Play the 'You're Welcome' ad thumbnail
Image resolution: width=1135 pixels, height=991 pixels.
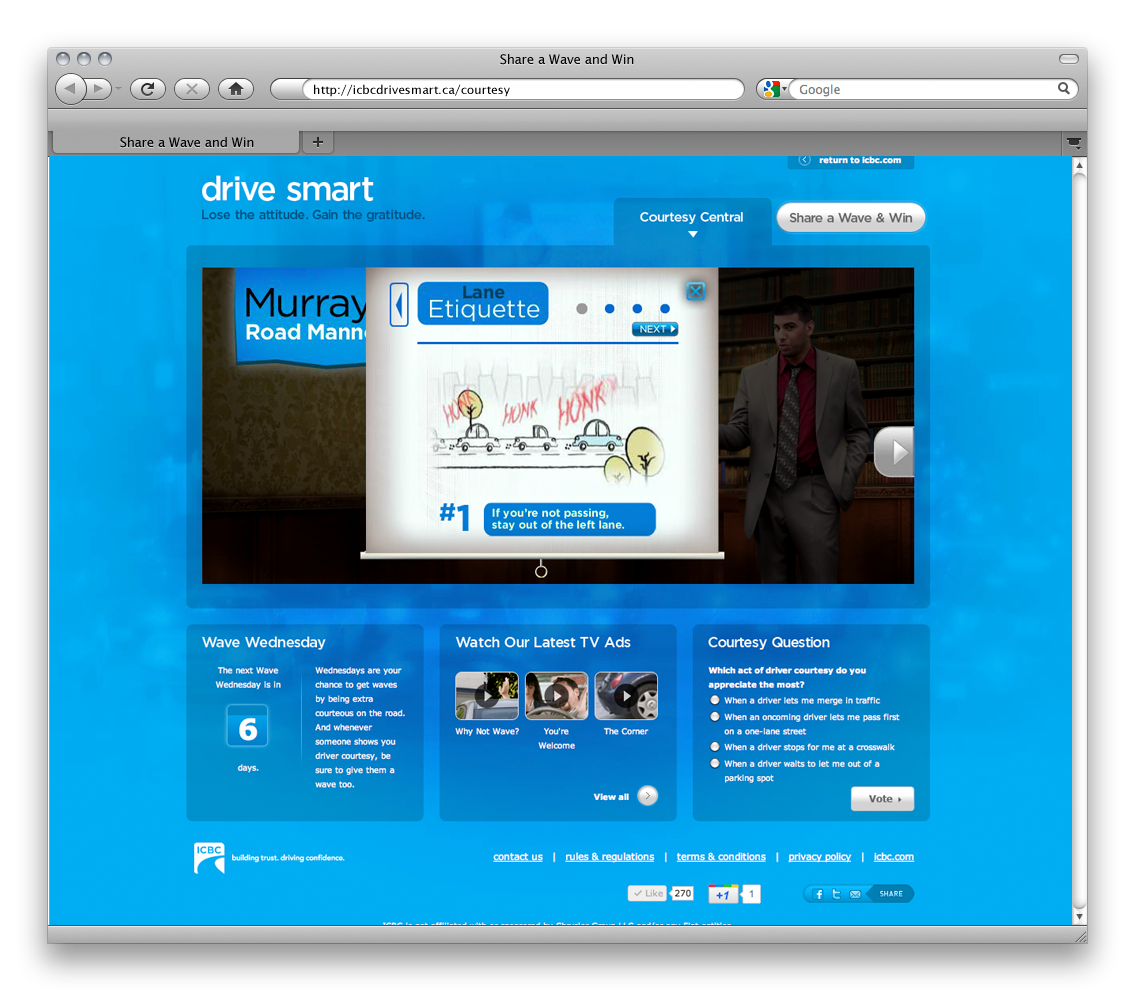tap(557, 696)
